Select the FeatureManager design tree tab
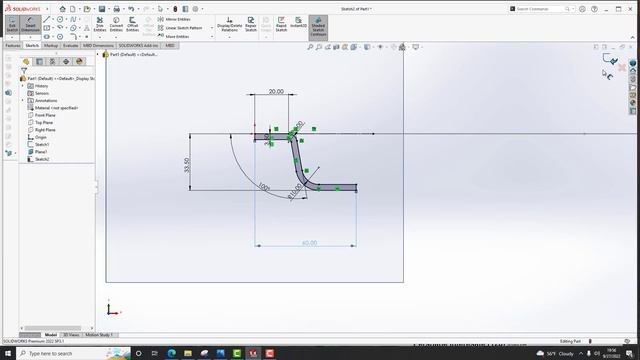Screen dimensions: 640x360 pos(26,62)
